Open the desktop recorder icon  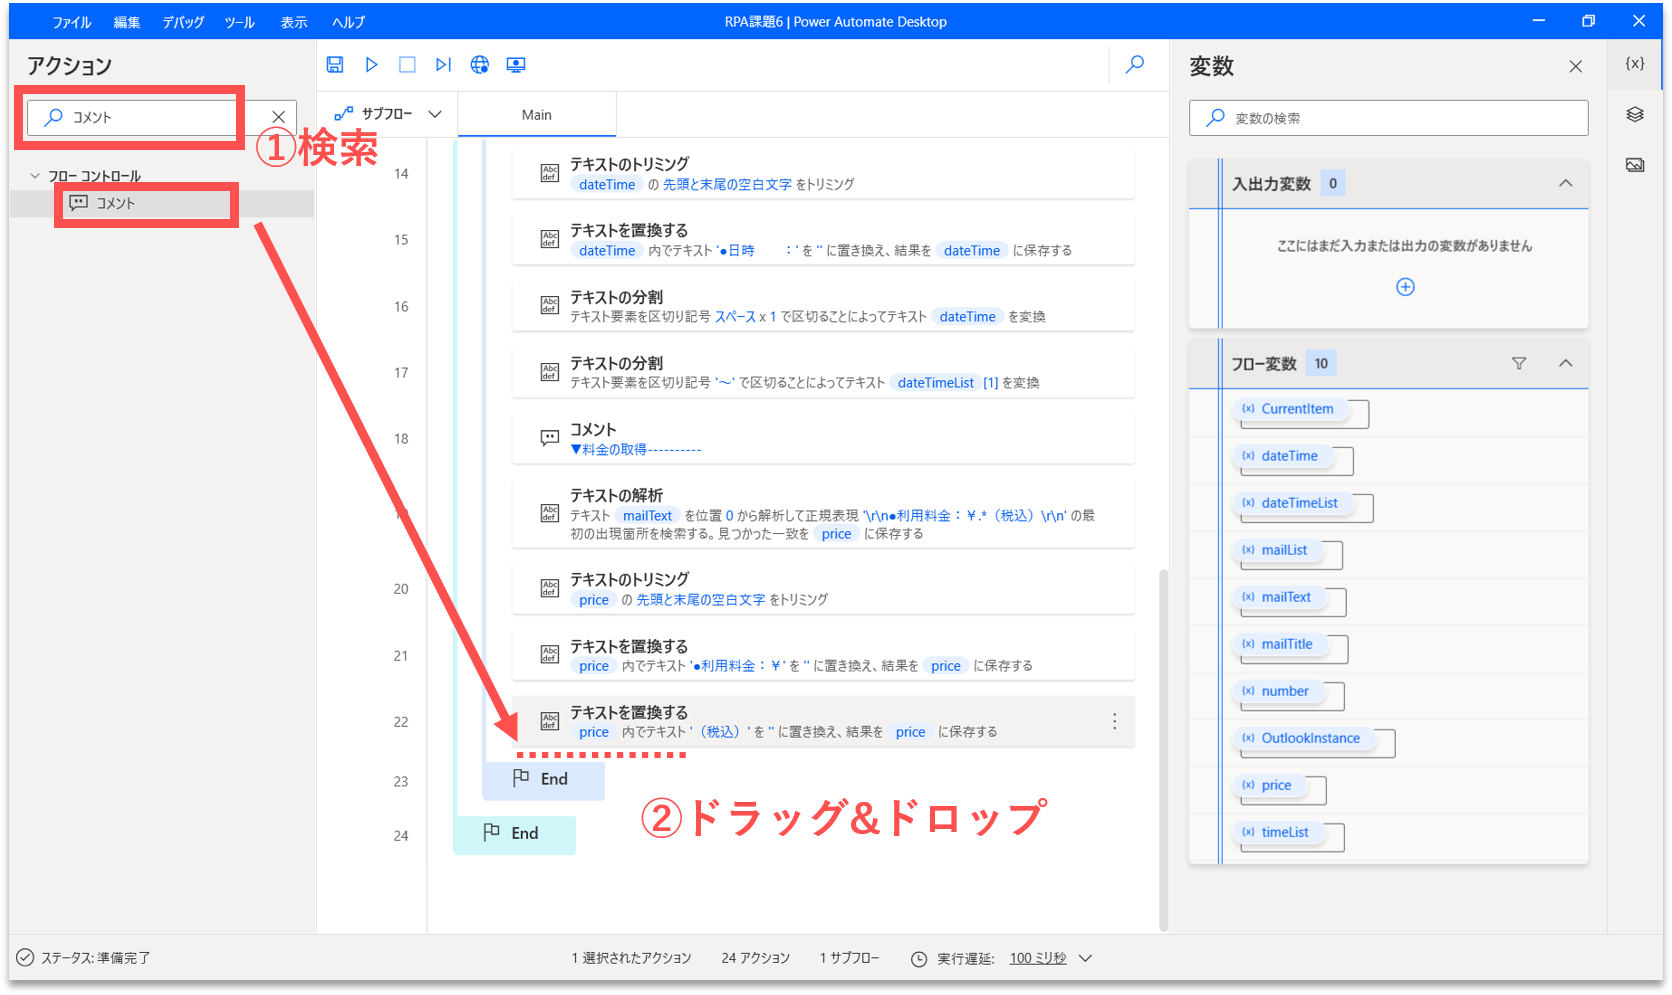[x=516, y=65]
